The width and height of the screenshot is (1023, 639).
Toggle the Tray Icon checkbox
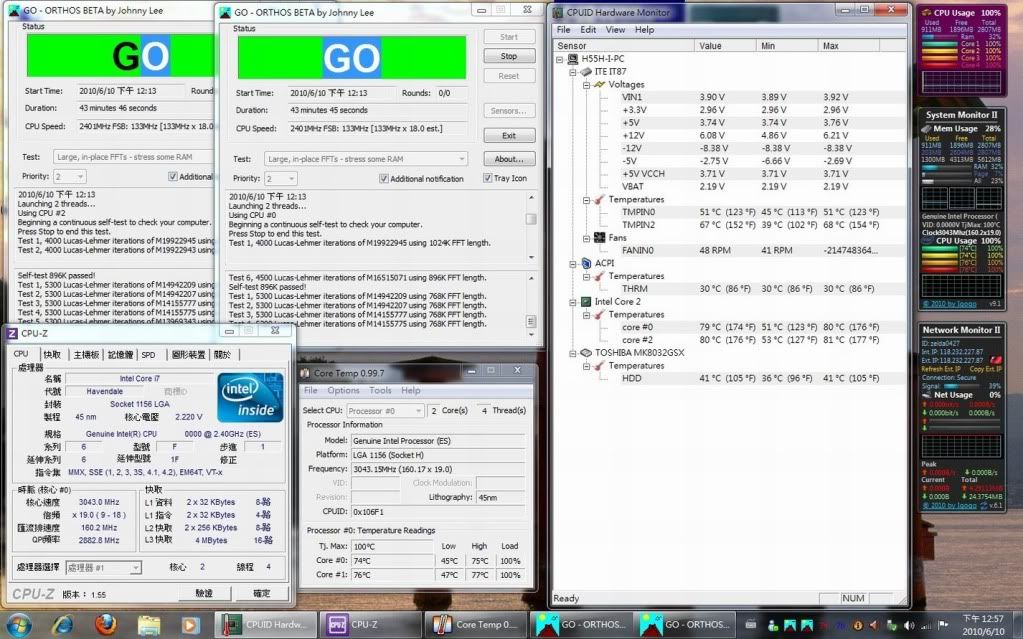point(486,178)
